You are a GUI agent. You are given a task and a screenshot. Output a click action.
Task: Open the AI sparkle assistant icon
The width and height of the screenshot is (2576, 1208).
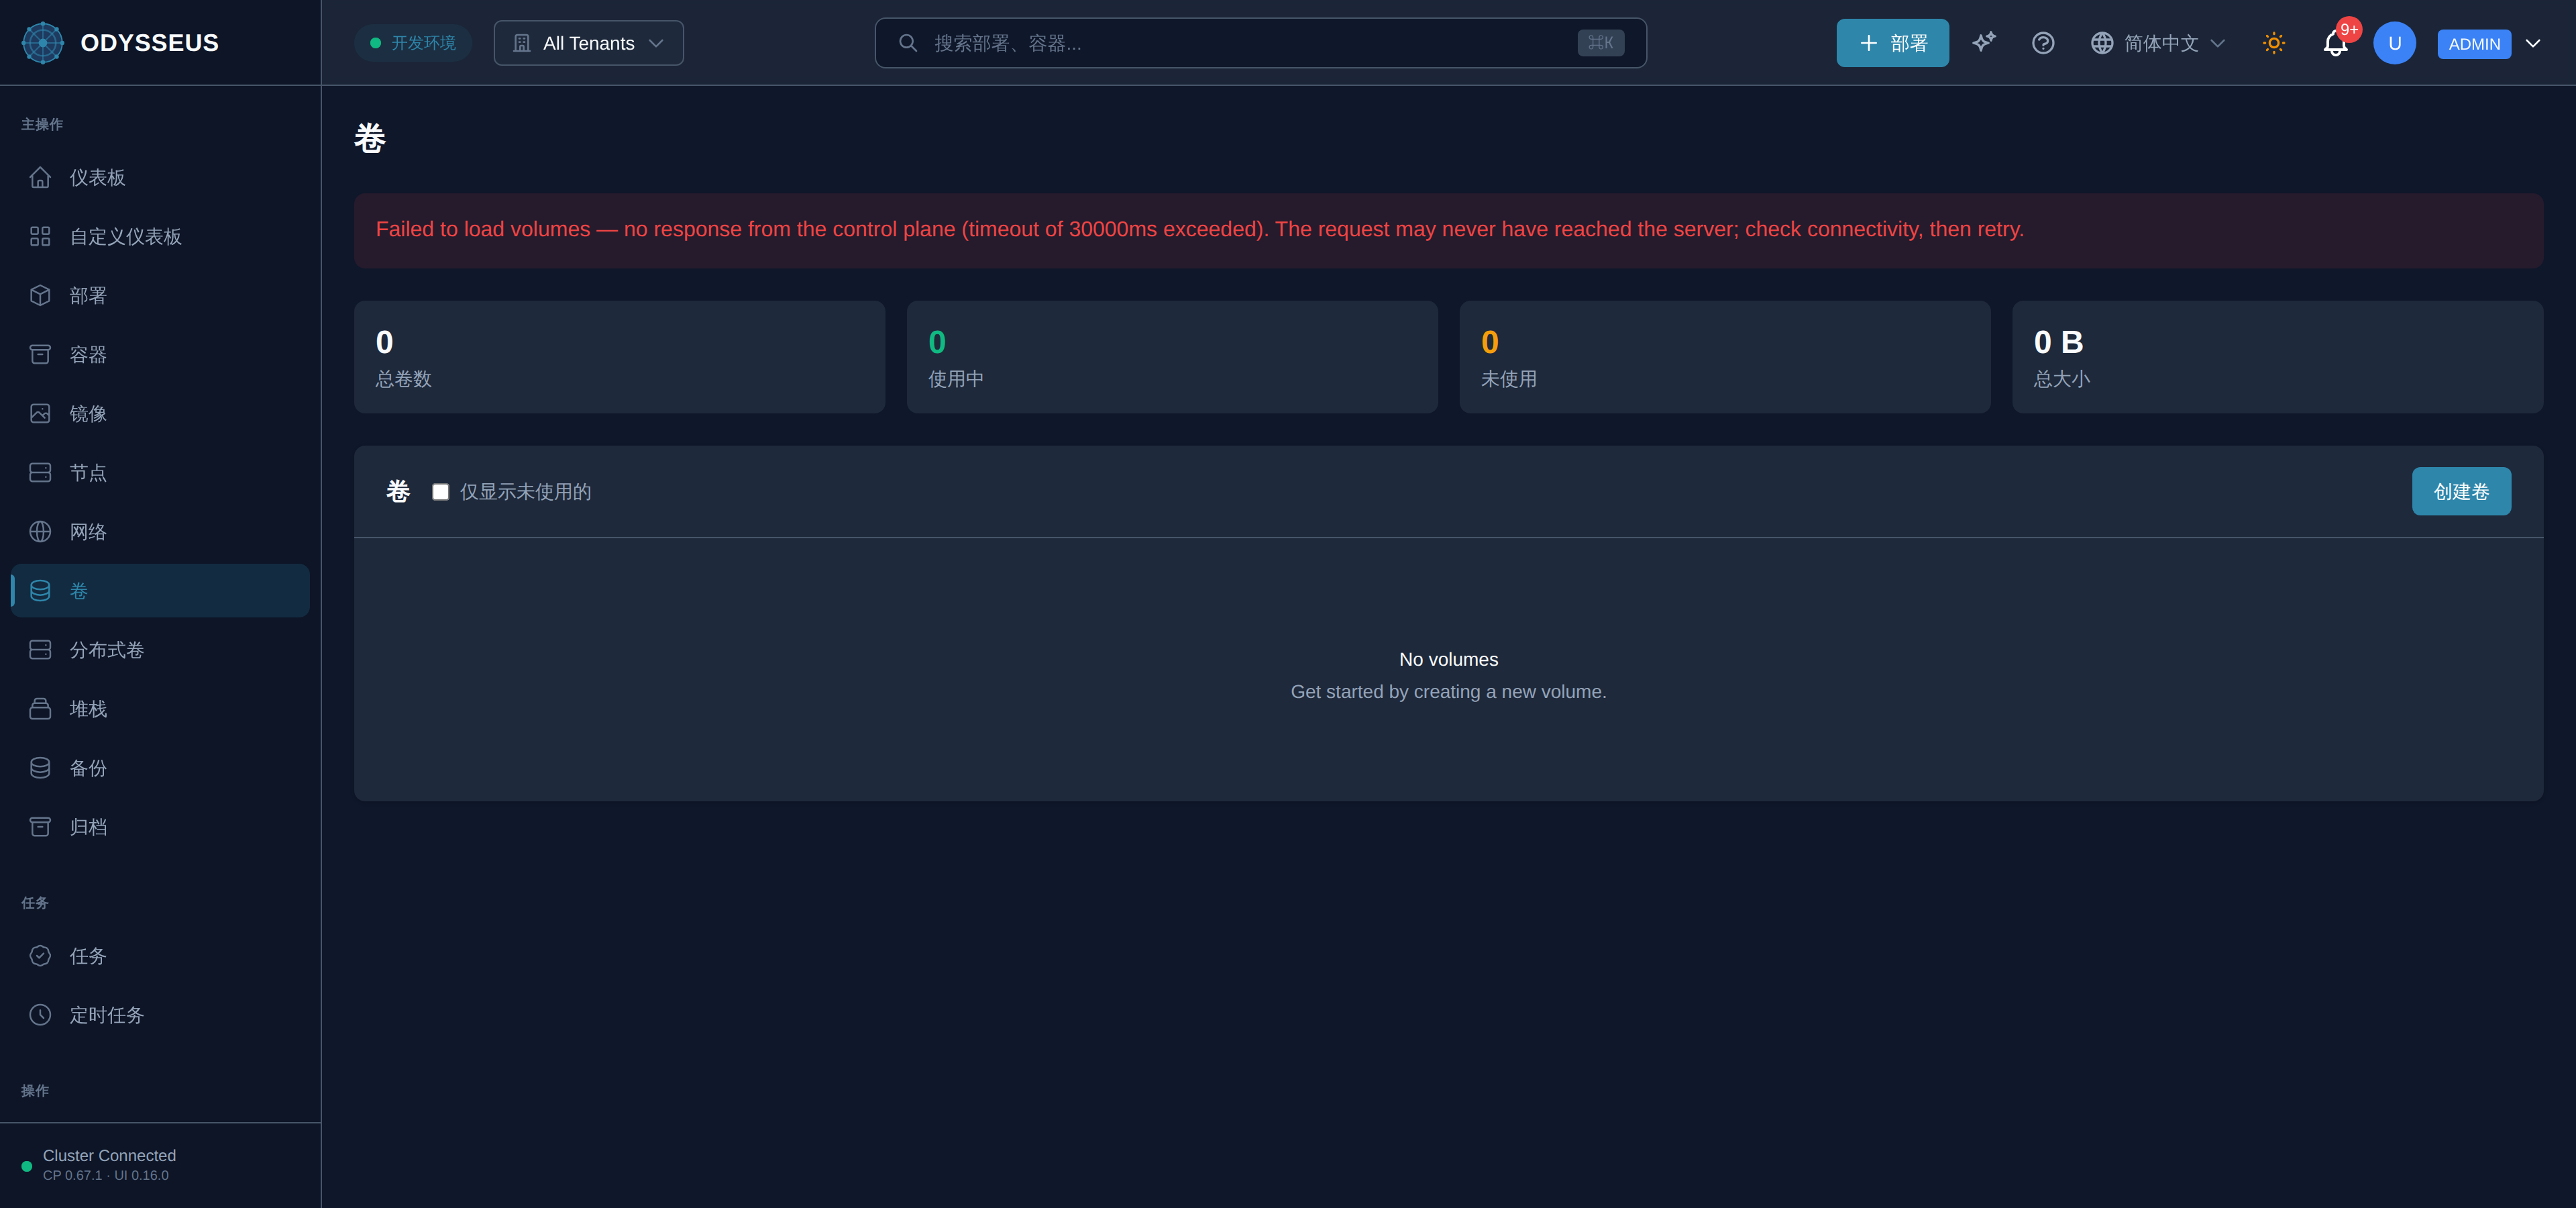point(1984,43)
